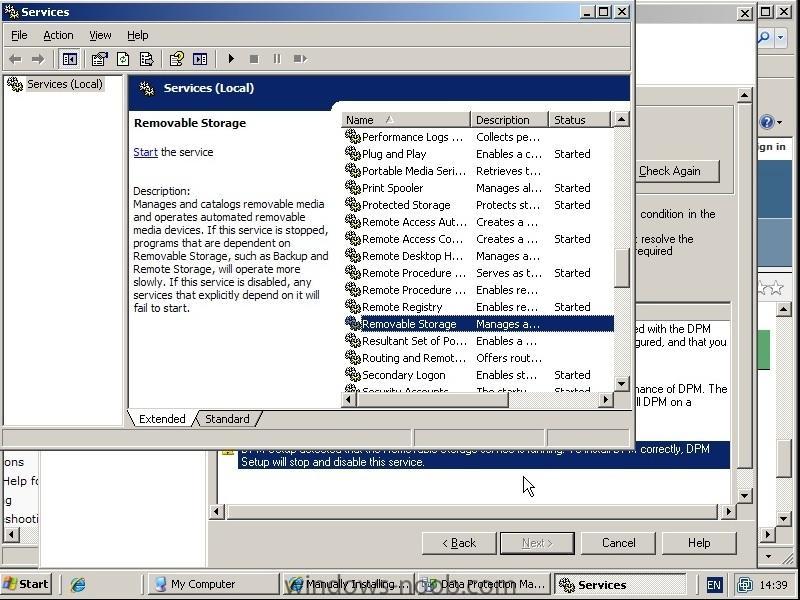Click the Plug and Play gear icon
This screenshot has width=800, height=600.
pos(353,153)
